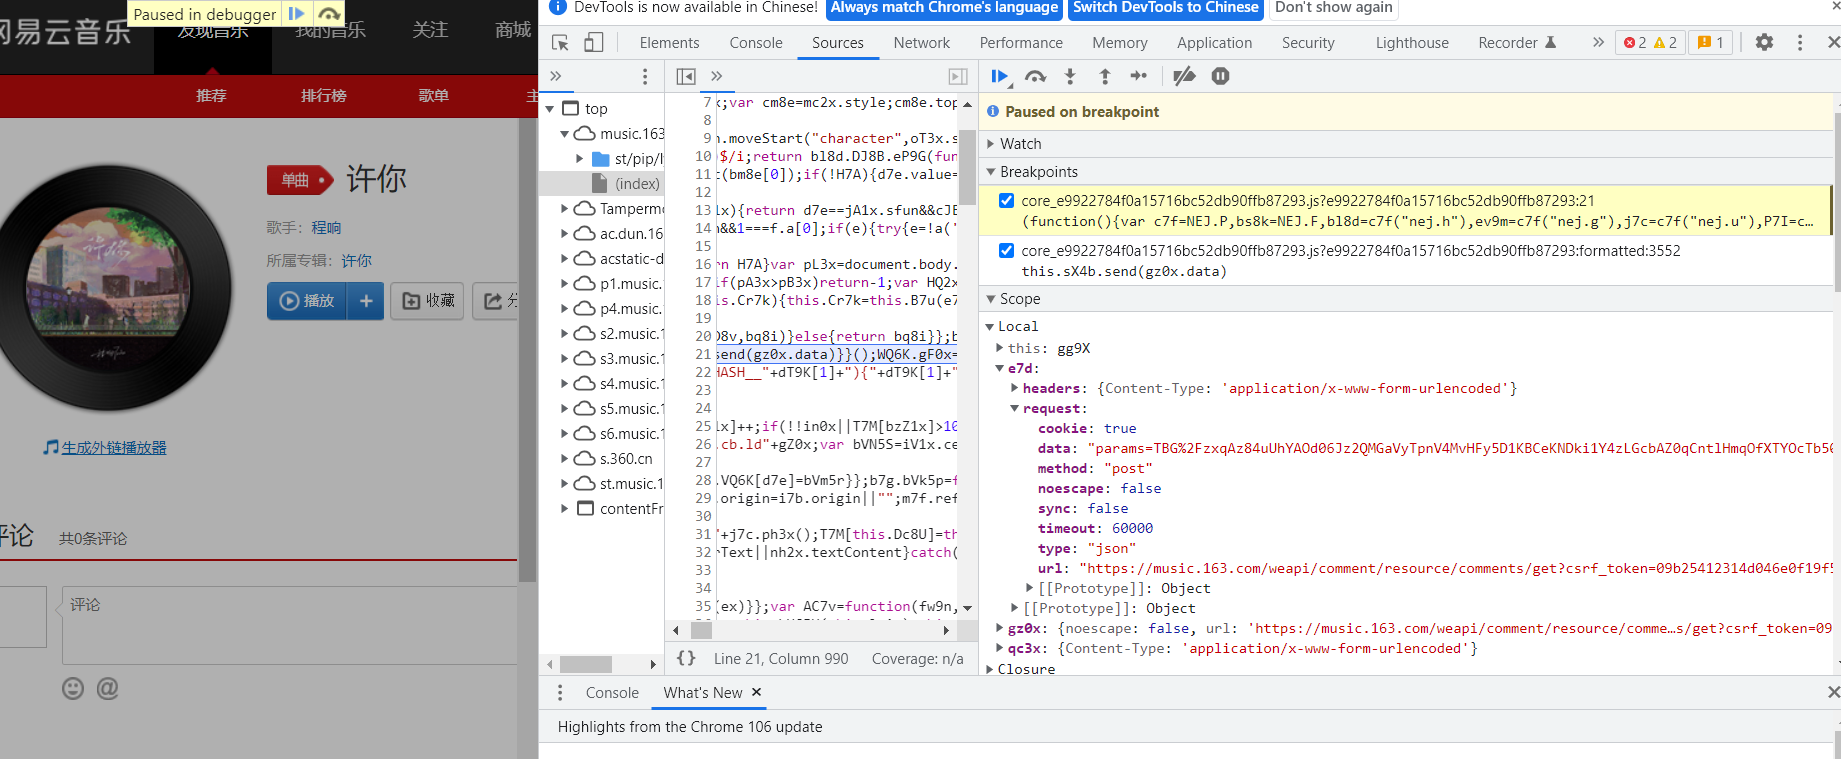Viewport: 1841px width, 759px height.
Task: Step over from the page's paused overlay
Action: point(329,14)
